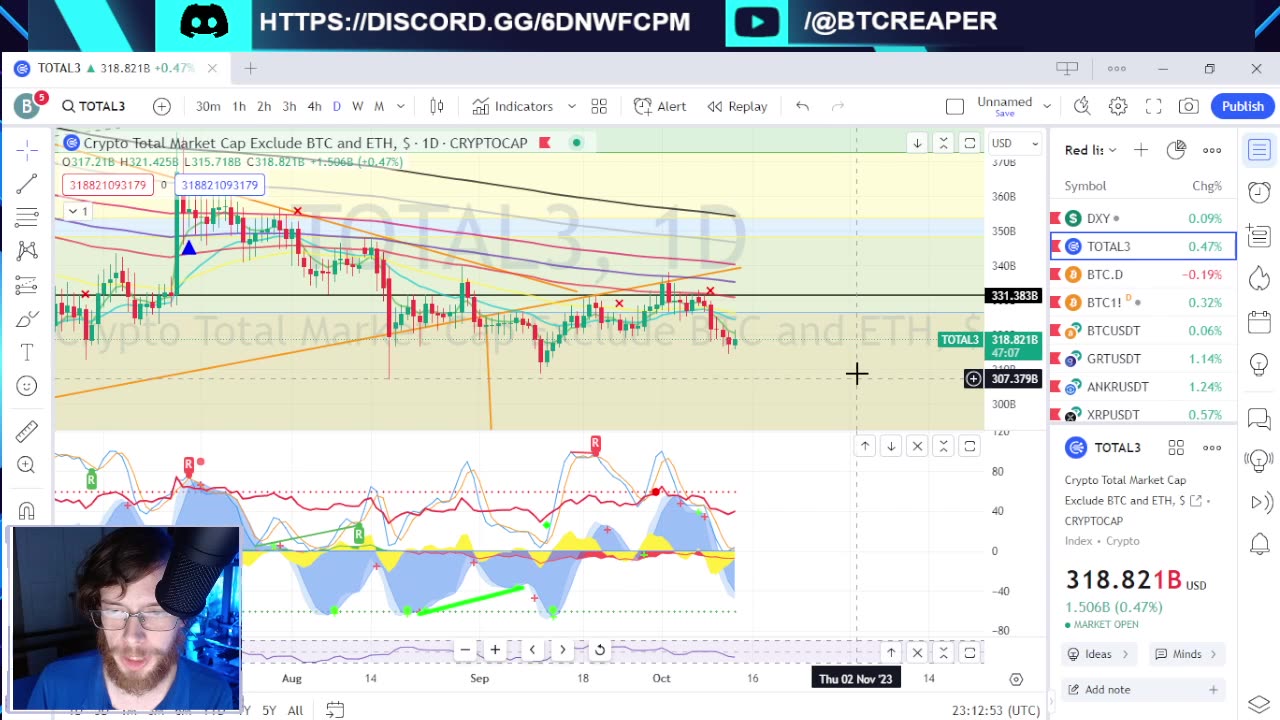Viewport: 1280px width, 720px height.
Task: Add a compare symbol with plus icon
Action: click(x=161, y=106)
